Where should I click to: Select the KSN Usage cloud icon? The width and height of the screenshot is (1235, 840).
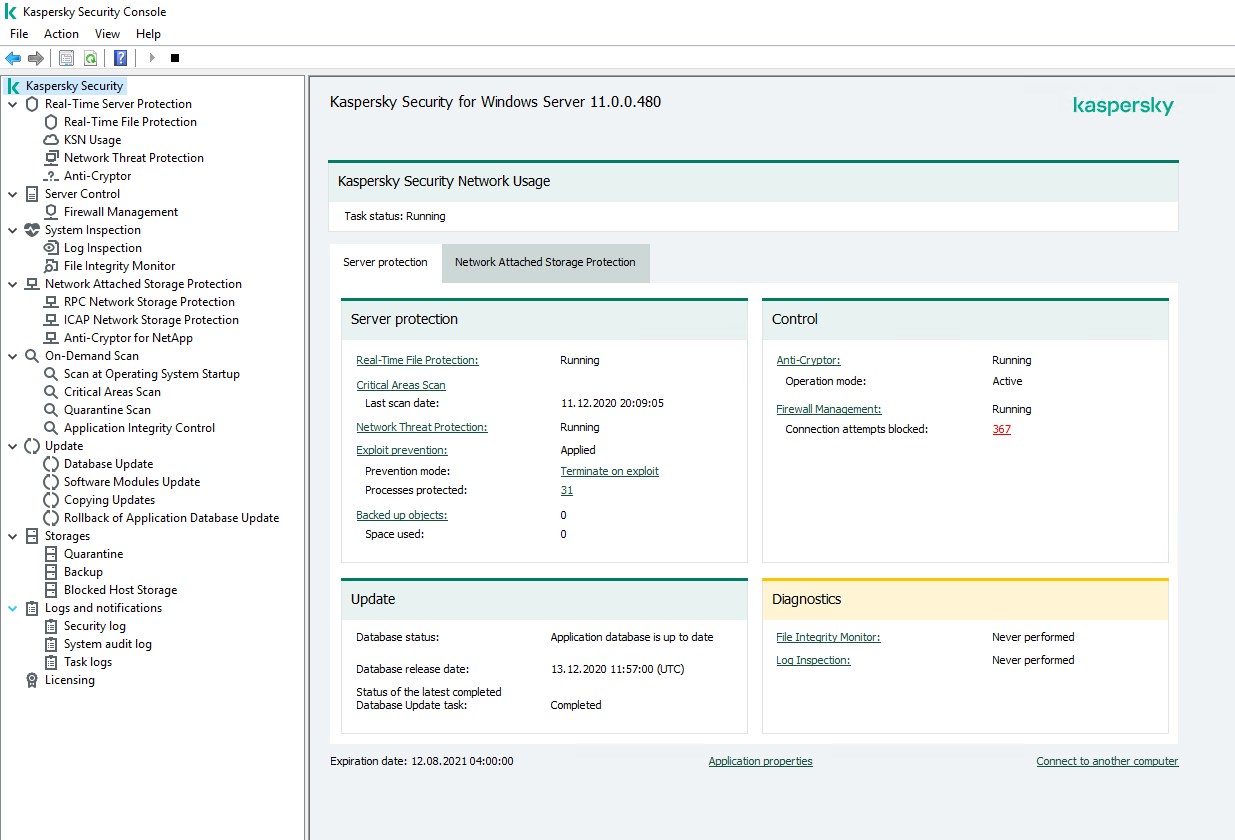pos(51,140)
